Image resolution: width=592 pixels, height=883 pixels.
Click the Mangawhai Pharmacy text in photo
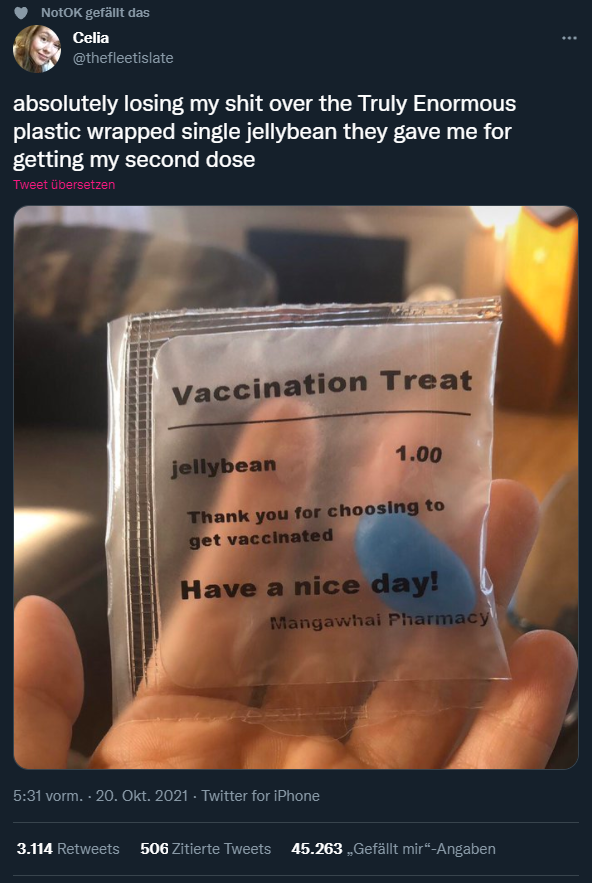click(x=380, y=621)
